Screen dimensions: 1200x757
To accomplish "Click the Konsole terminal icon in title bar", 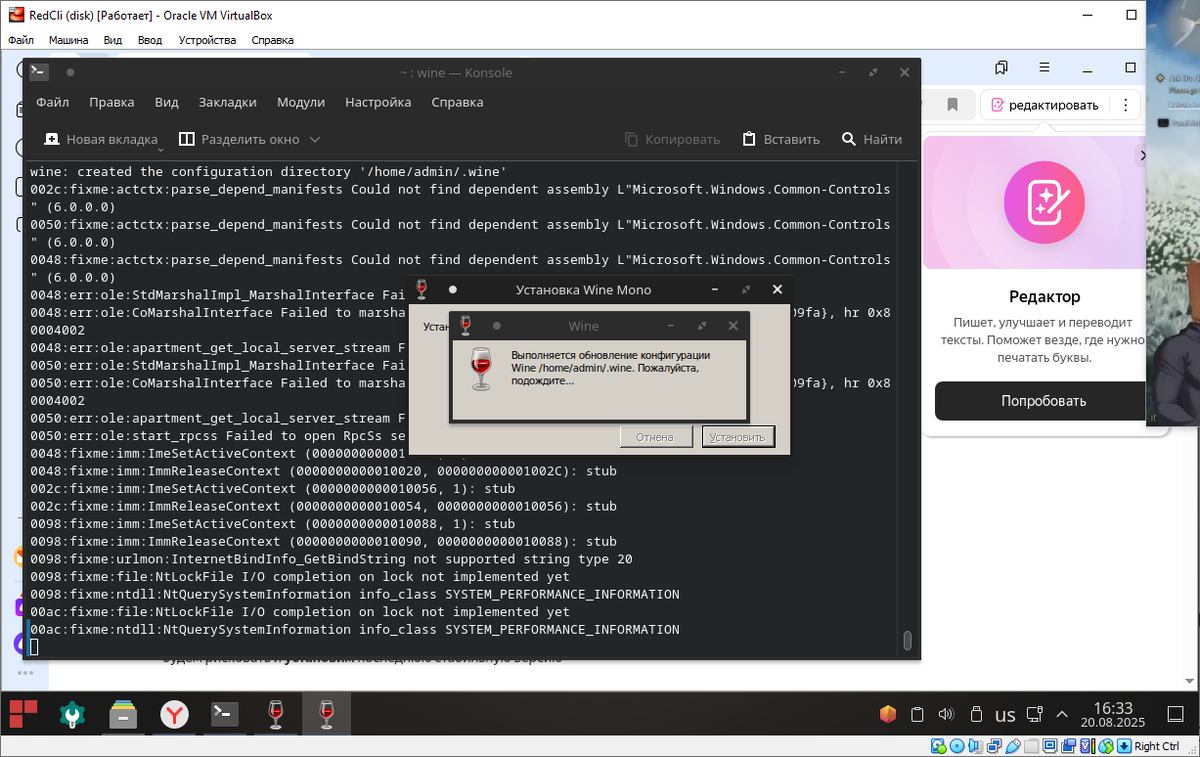I will pos(38,72).
